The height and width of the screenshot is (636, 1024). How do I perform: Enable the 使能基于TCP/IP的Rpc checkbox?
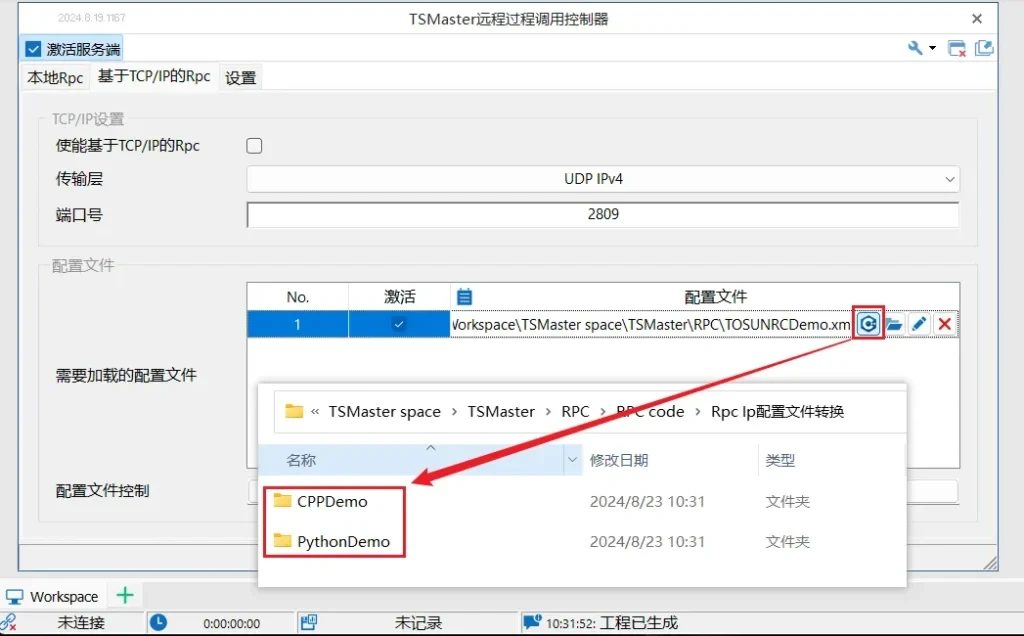tap(255, 146)
